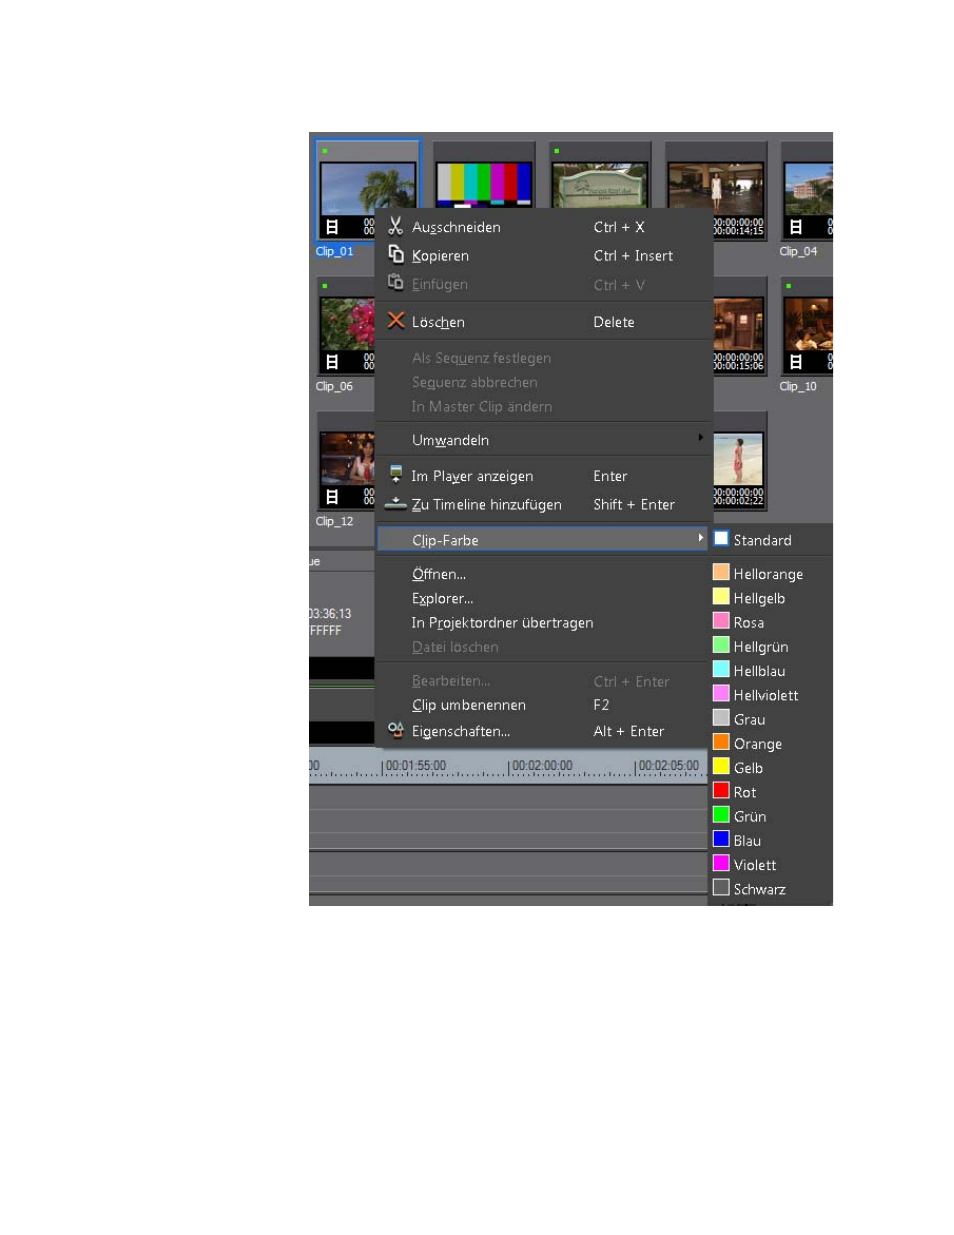Image resolution: width=954 pixels, height=1235 pixels.
Task: Click the properties icon beside Eigenschaften
Action: (396, 730)
